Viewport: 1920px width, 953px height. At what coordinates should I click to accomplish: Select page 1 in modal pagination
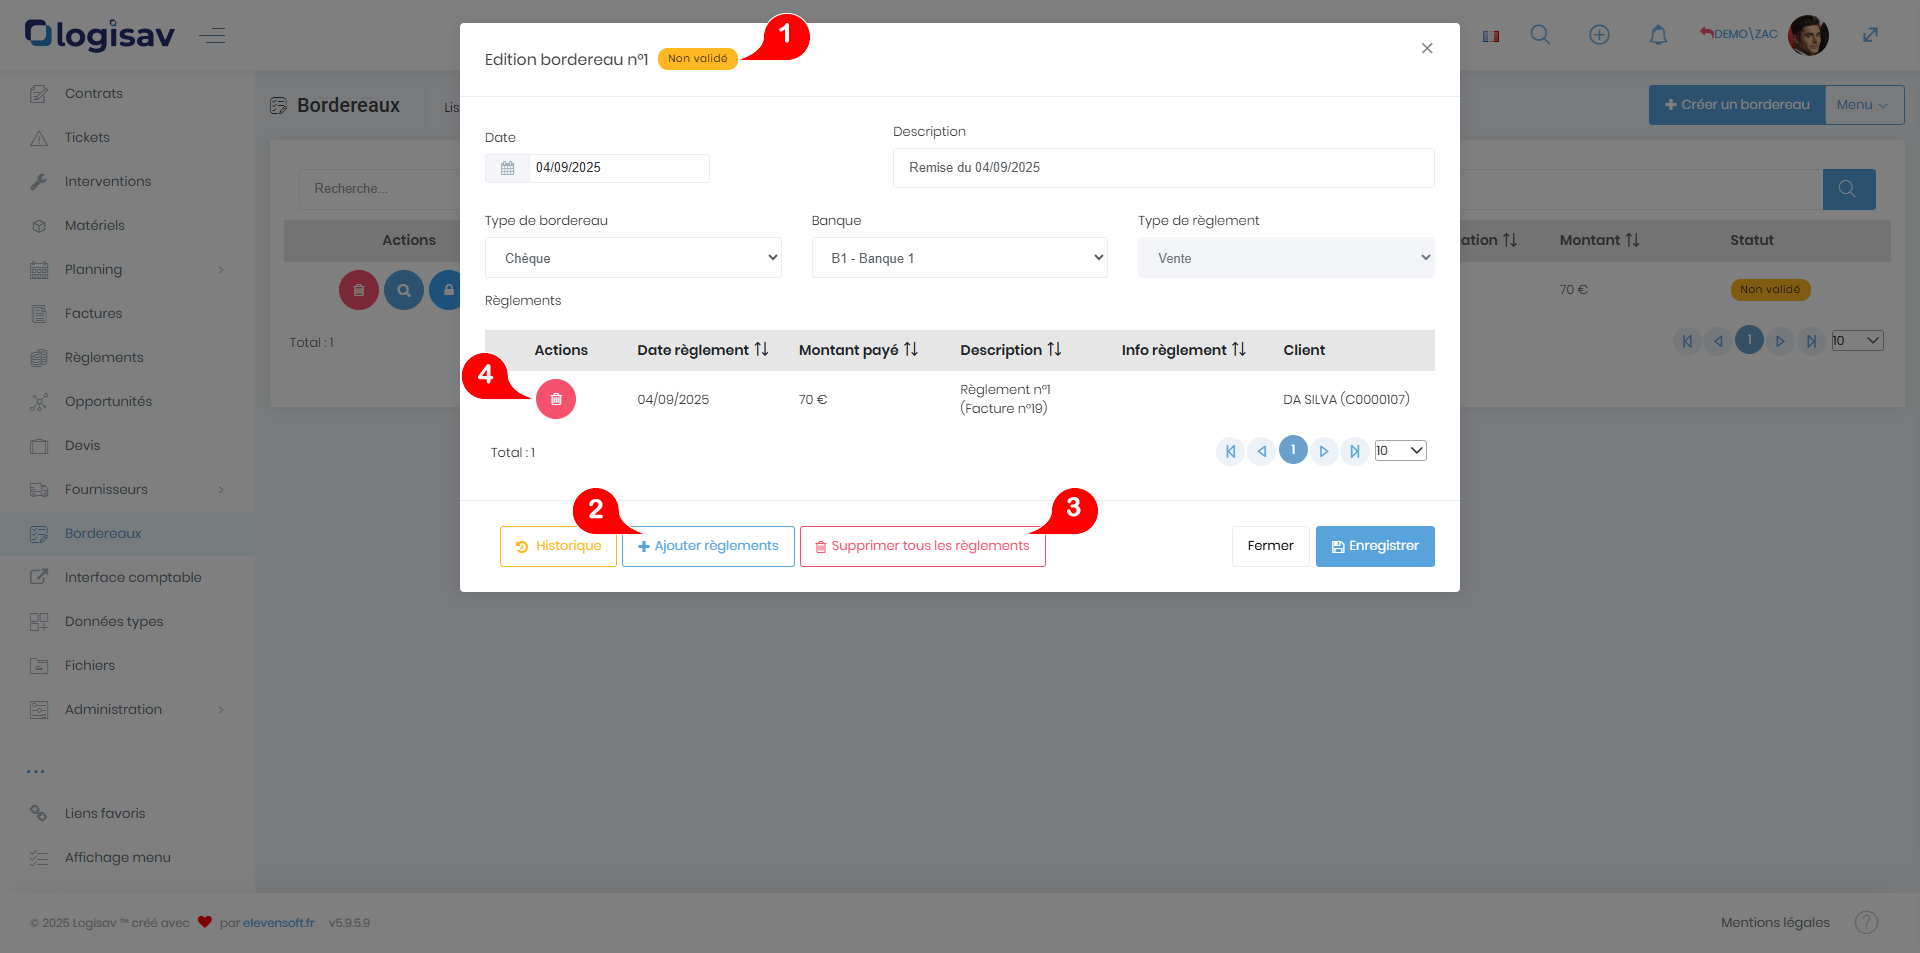(x=1292, y=450)
